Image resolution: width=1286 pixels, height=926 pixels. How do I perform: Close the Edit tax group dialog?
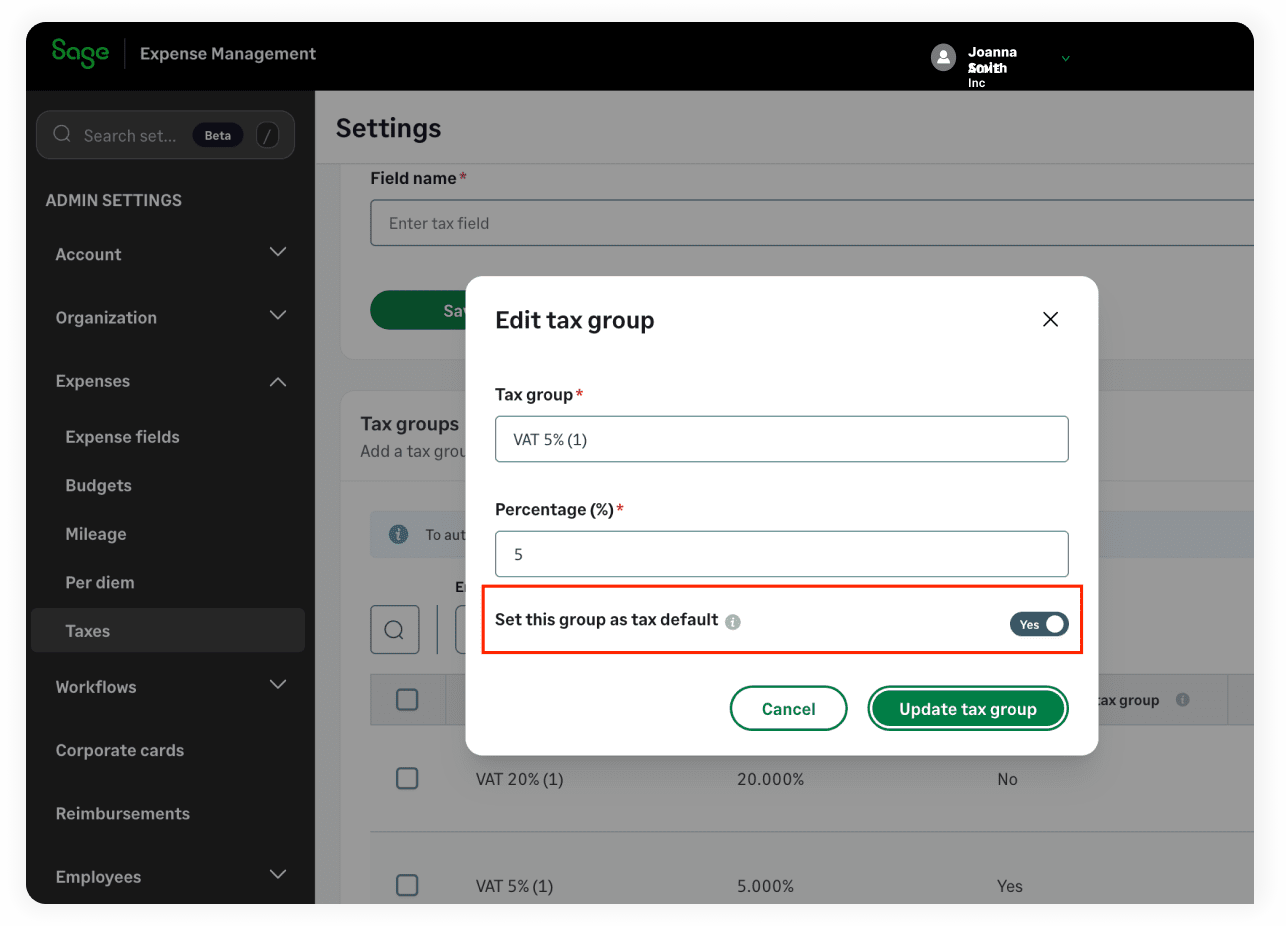pyautogui.click(x=1050, y=319)
